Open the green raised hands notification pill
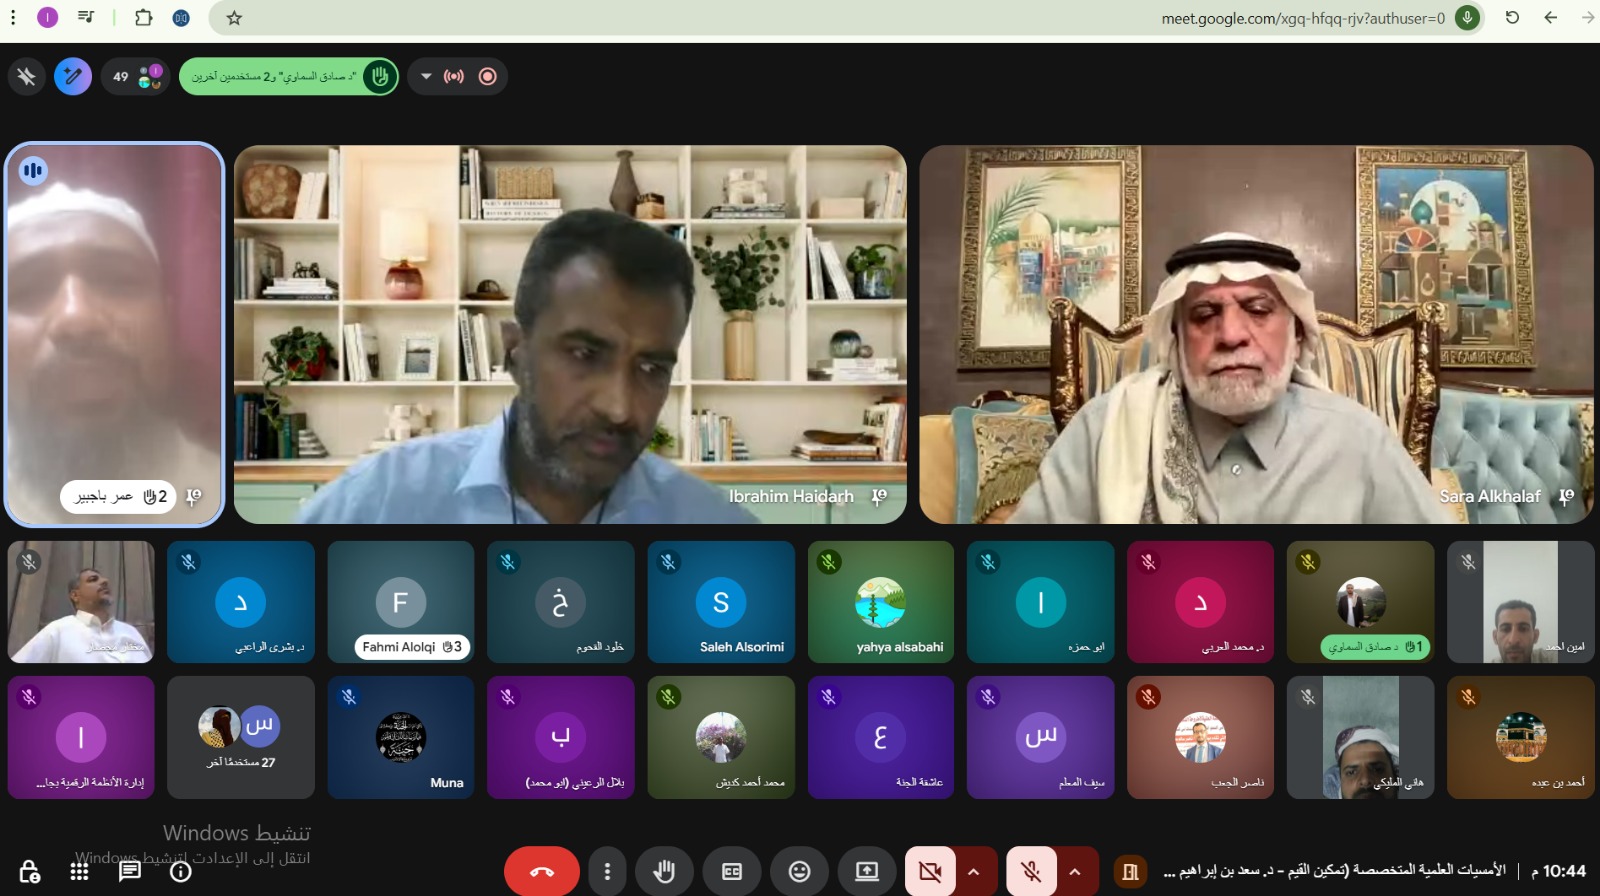The image size is (1600, 896). coord(288,76)
